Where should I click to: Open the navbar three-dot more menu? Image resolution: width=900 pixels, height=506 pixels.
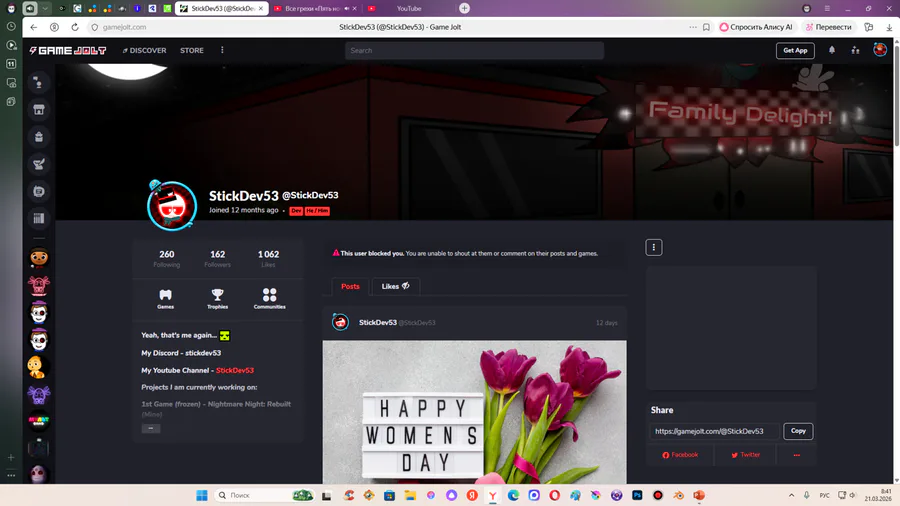pyautogui.click(x=222, y=50)
